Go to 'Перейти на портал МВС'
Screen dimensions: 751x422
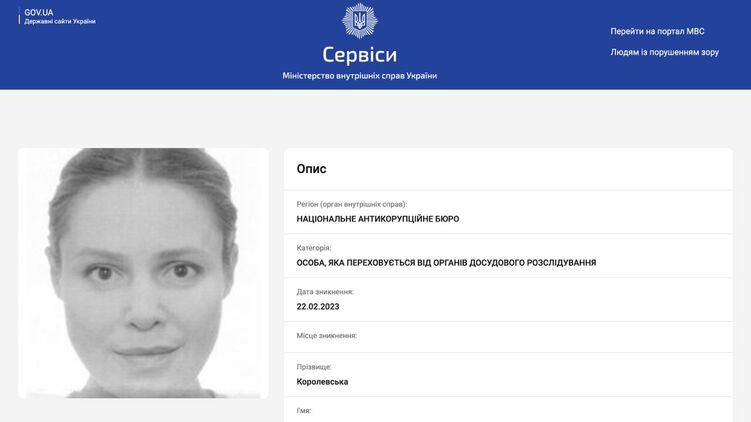pyautogui.click(x=657, y=32)
